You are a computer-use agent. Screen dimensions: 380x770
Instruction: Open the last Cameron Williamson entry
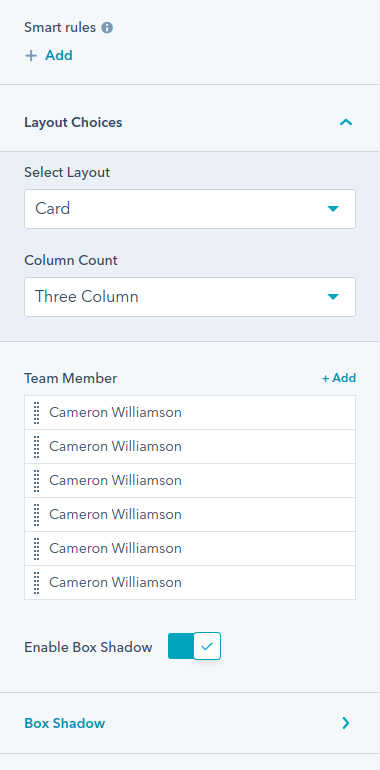click(x=190, y=582)
